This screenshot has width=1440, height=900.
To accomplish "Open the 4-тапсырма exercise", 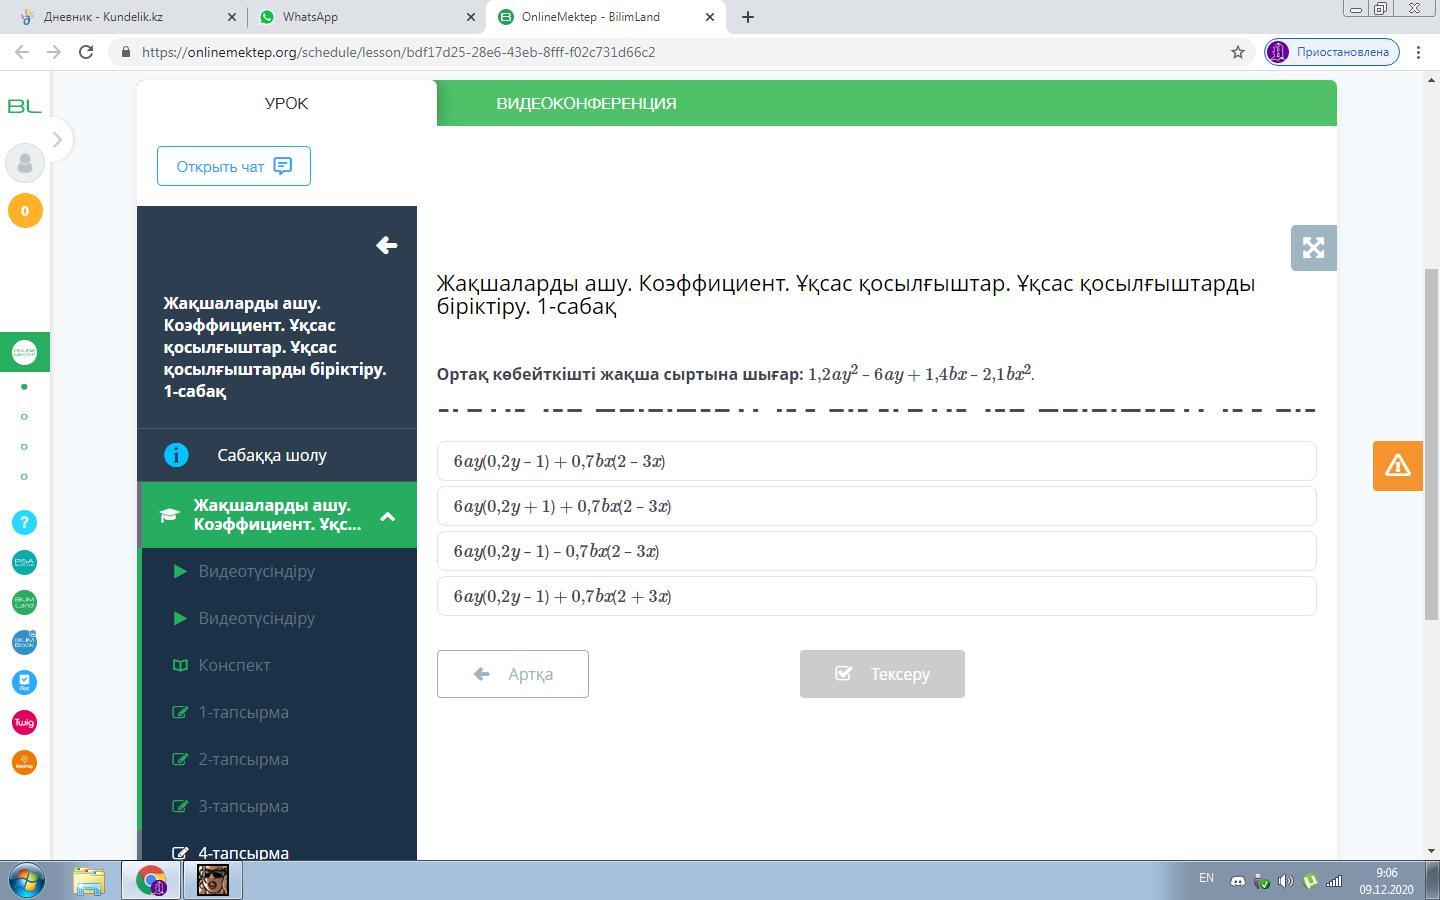I will point(243,852).
